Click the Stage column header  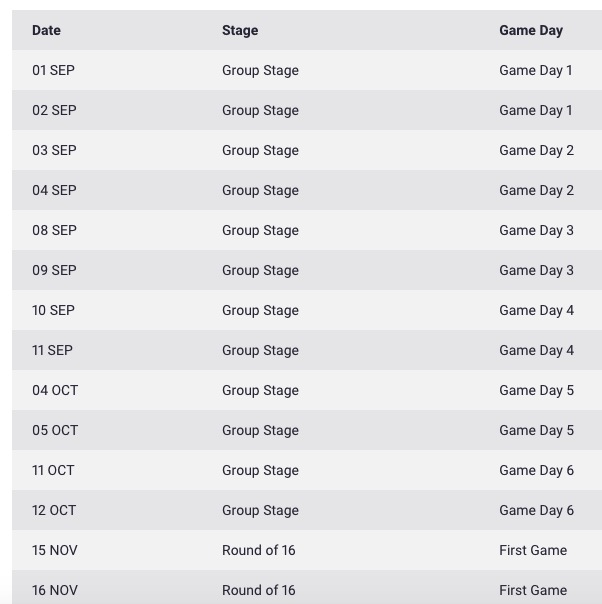(240, 30)
